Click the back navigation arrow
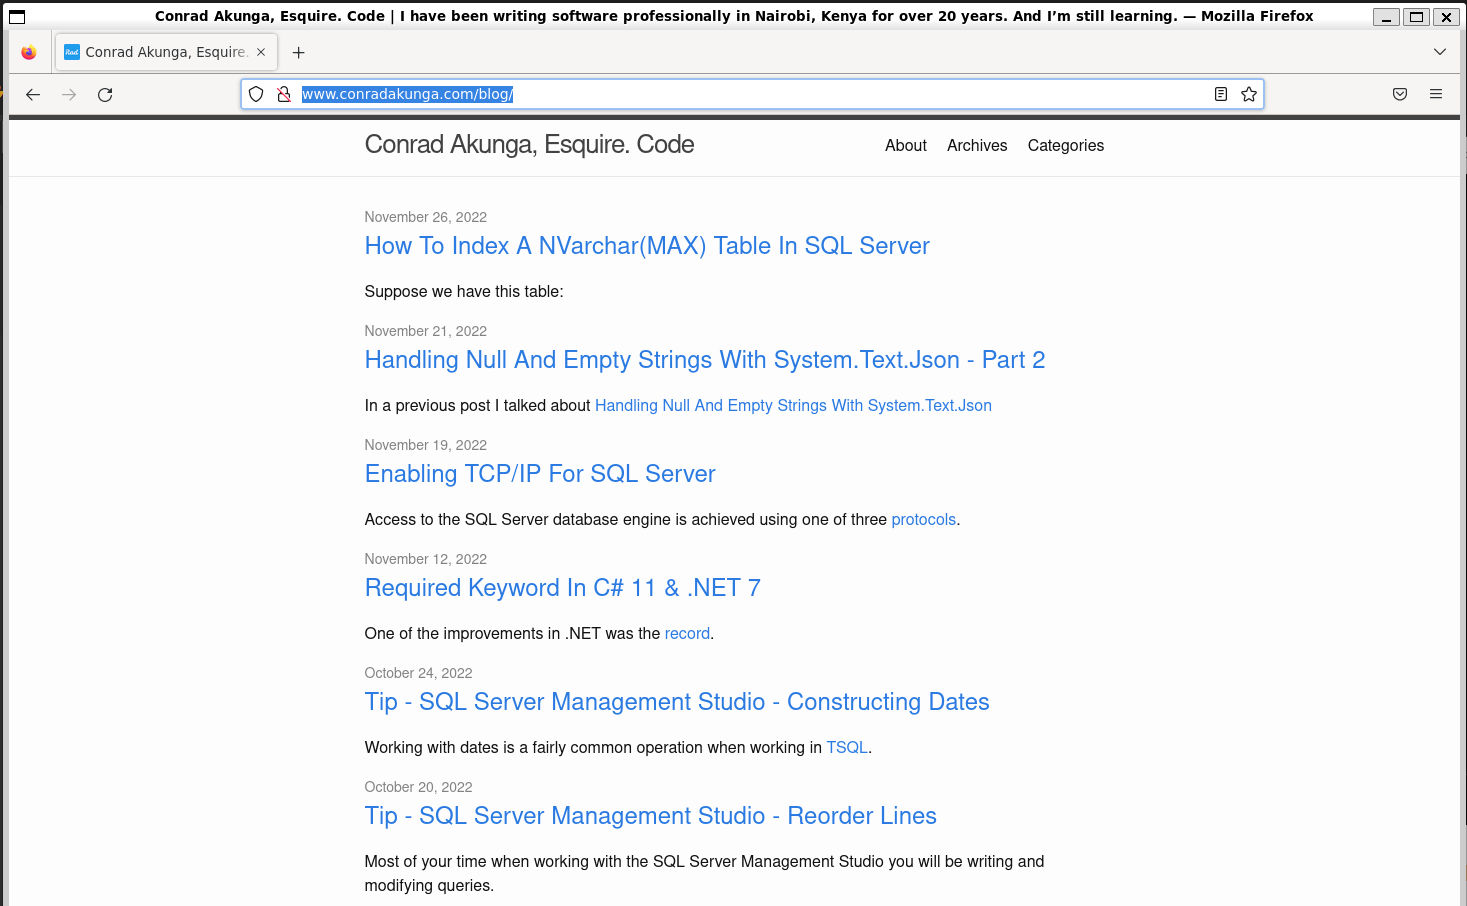1467x906 pixels. [x=33, y=94]
